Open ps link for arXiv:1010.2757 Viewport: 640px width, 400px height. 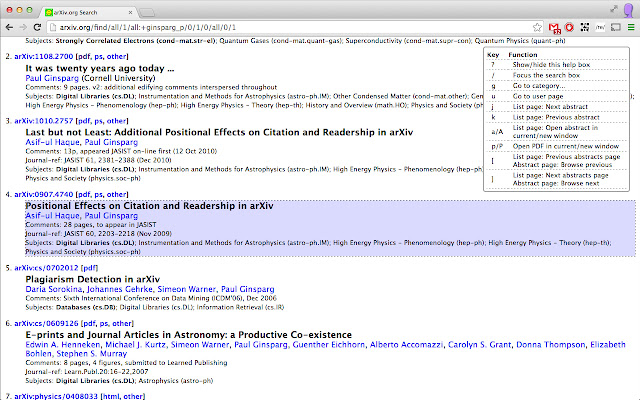[98, 121]
